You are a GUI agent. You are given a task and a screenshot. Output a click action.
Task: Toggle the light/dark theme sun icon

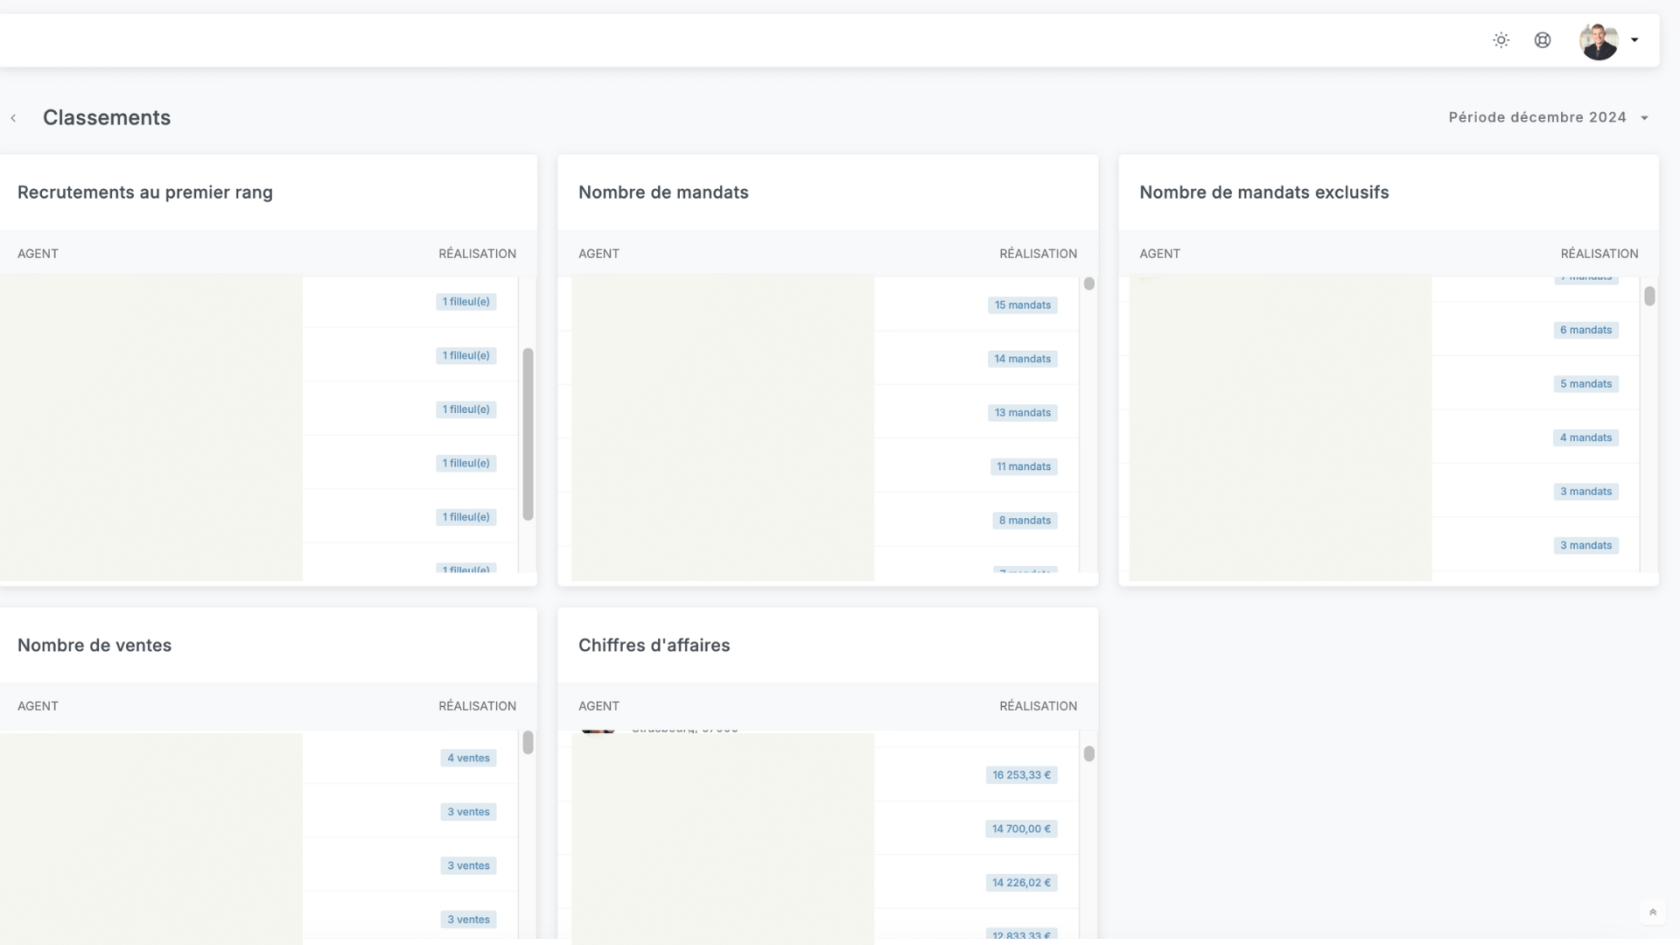[x=1501, y=40]
